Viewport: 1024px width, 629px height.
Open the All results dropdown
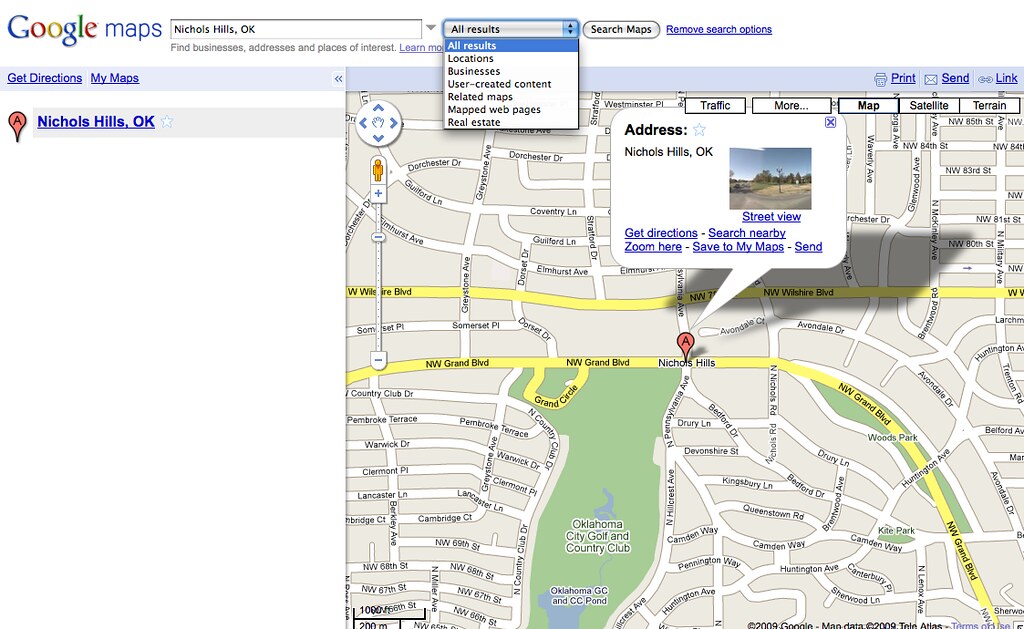509,28
